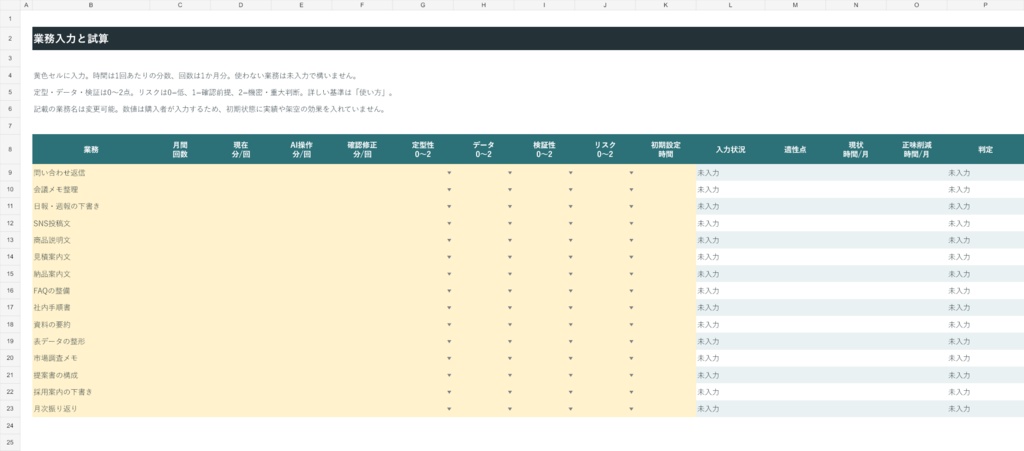
Task: Click the 月間回数 table header cell
Action: (x=180, y=149)
